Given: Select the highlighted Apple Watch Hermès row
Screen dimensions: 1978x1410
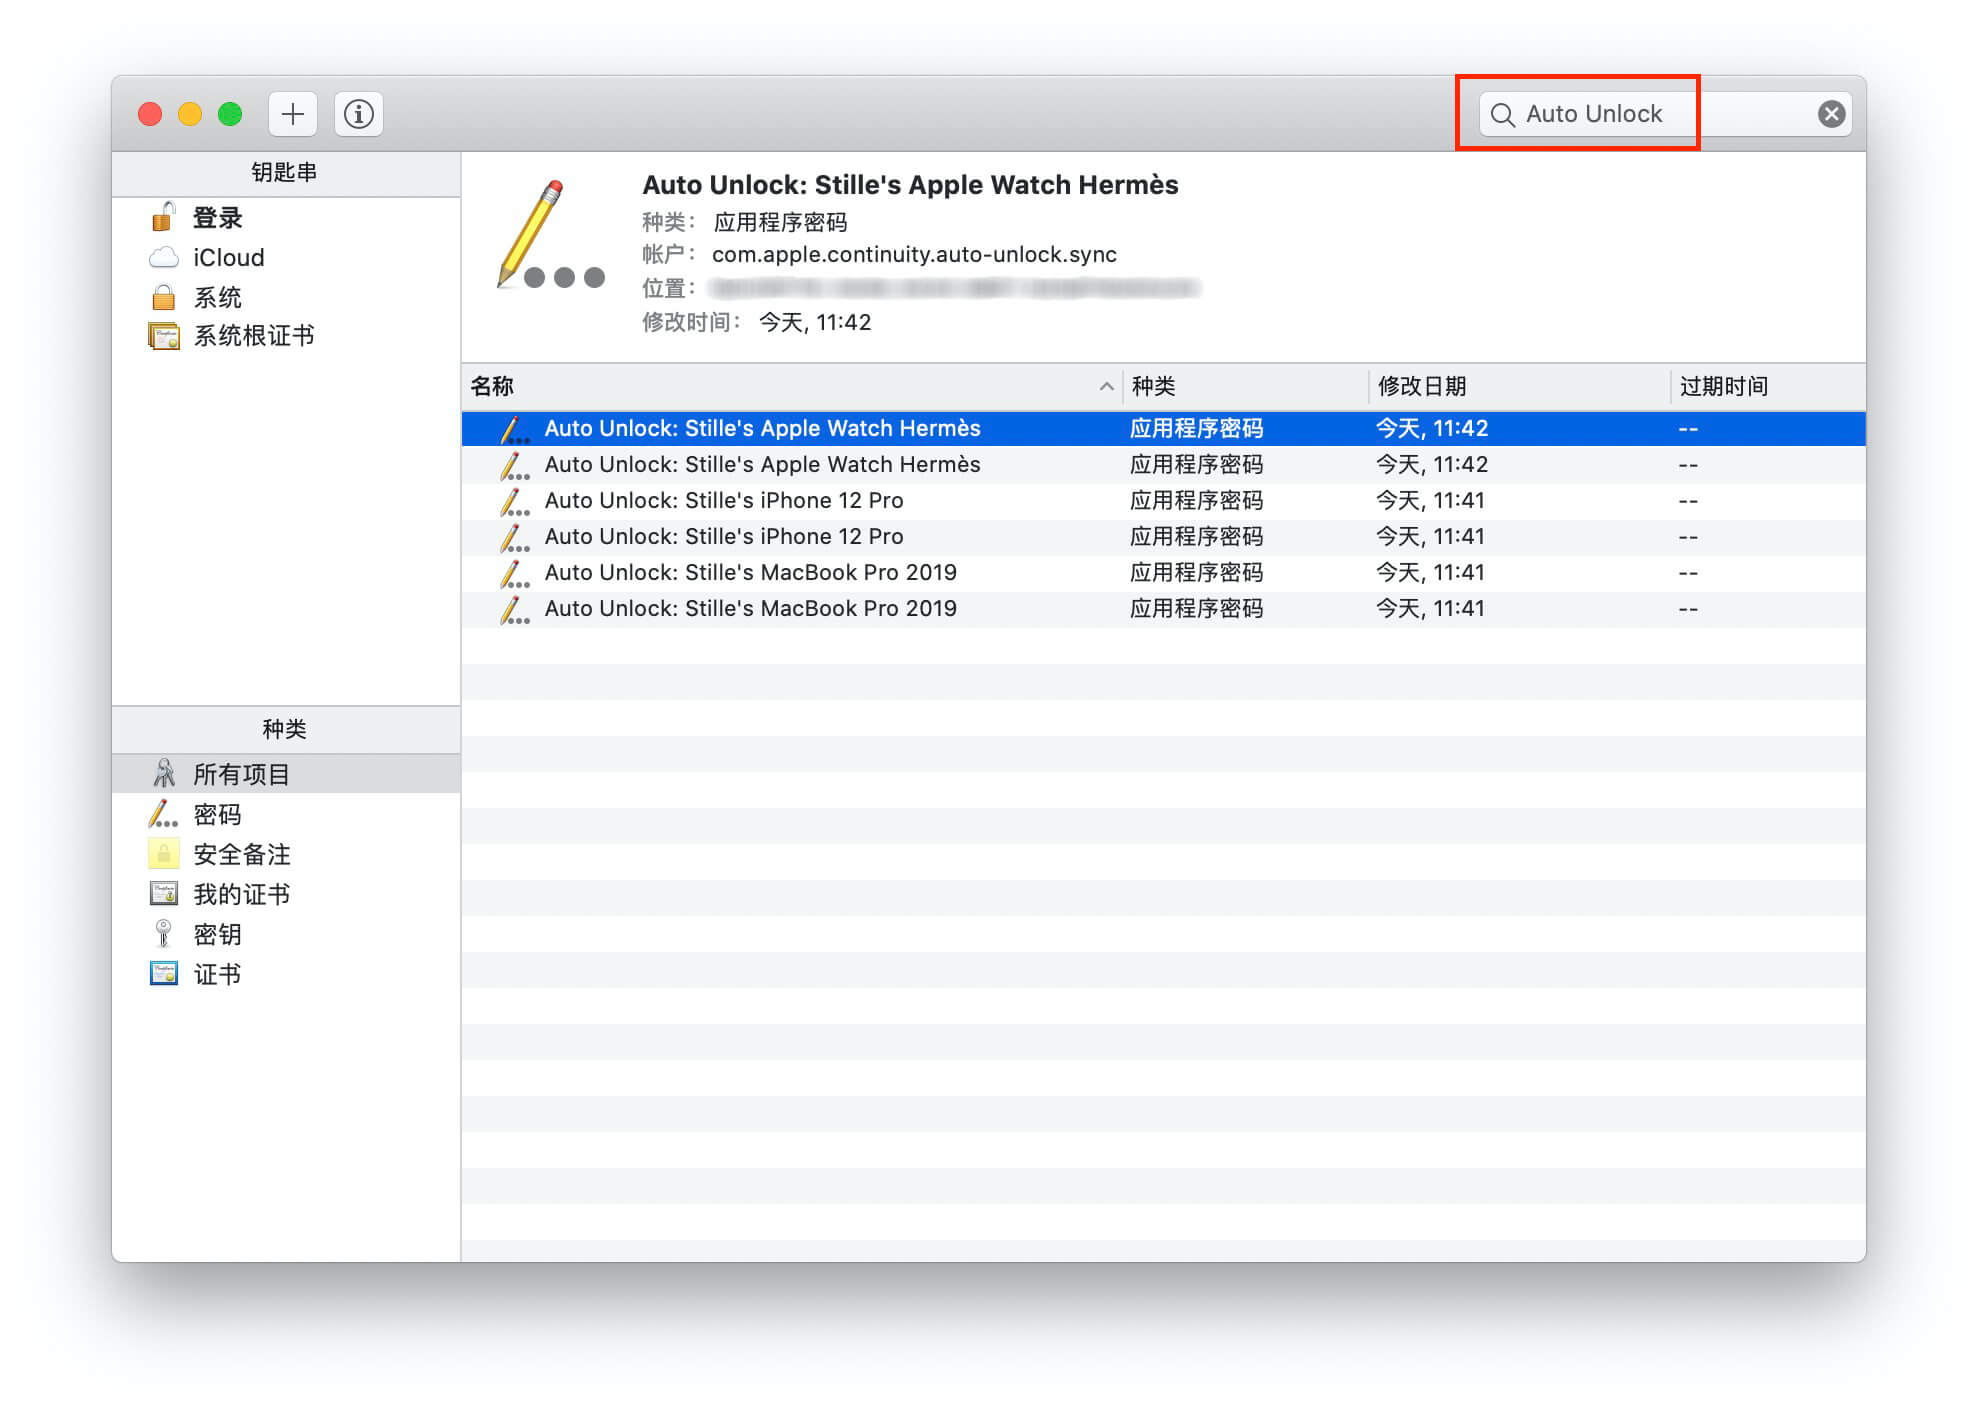Looking at the screenshot, I should click(1164, 428).
